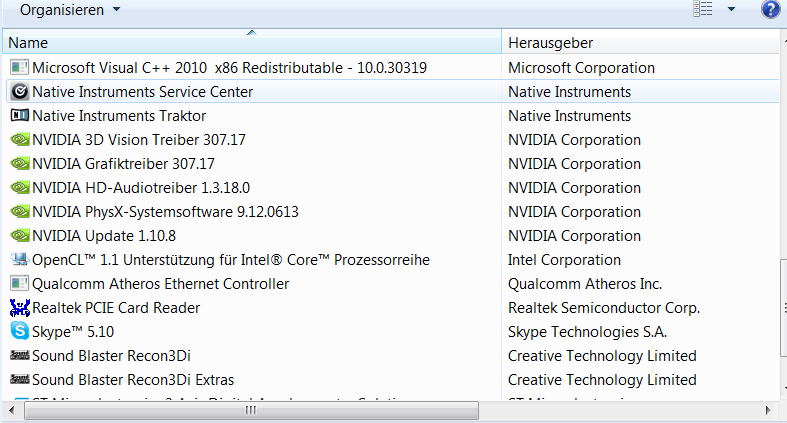Select Qualcomm Atheros Ethernet Controller entry
This screenshot has width=787, height=423.
[x=161, y=284]
